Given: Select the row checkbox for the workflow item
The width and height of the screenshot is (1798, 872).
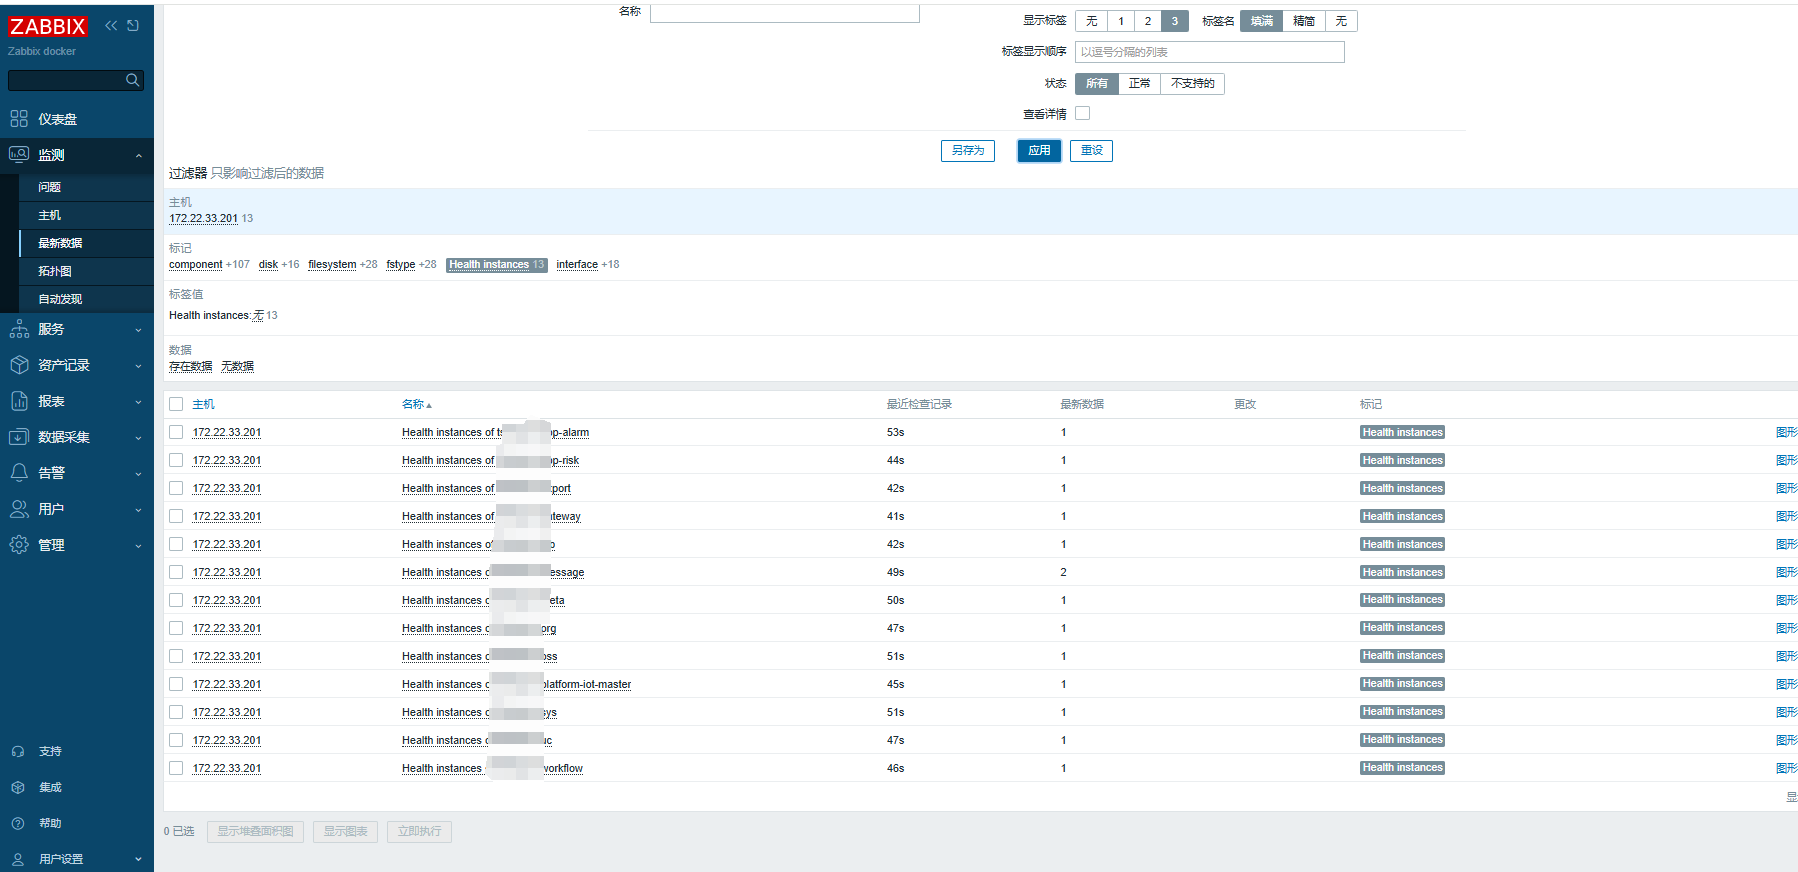Looking at the screenshot, I should click(176, 768).
